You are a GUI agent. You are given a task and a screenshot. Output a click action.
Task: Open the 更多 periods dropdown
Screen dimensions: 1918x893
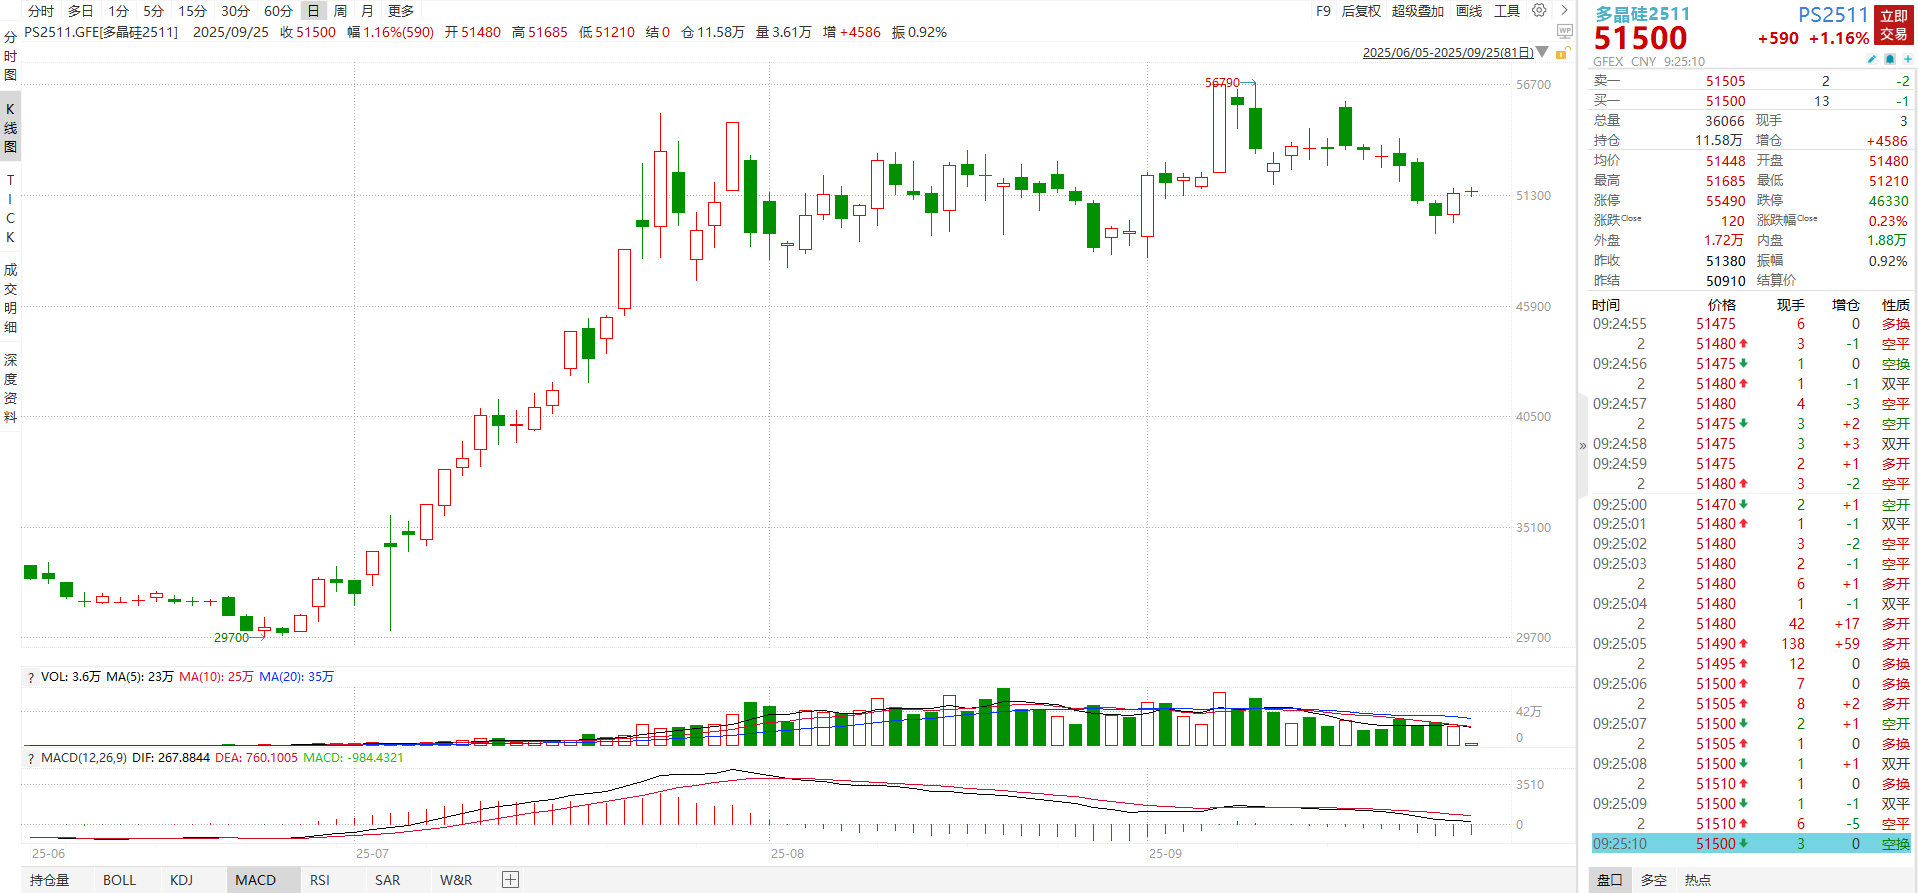[x=400, y=11]
